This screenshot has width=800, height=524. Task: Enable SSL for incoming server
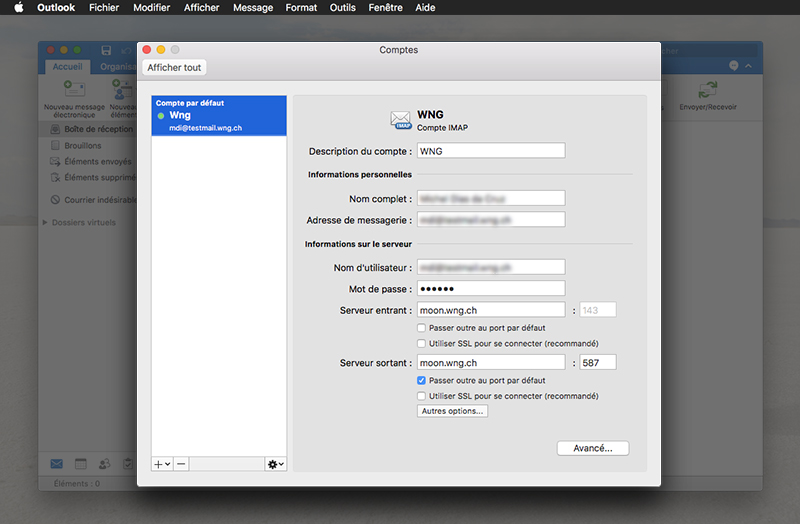tap(421, 343)
